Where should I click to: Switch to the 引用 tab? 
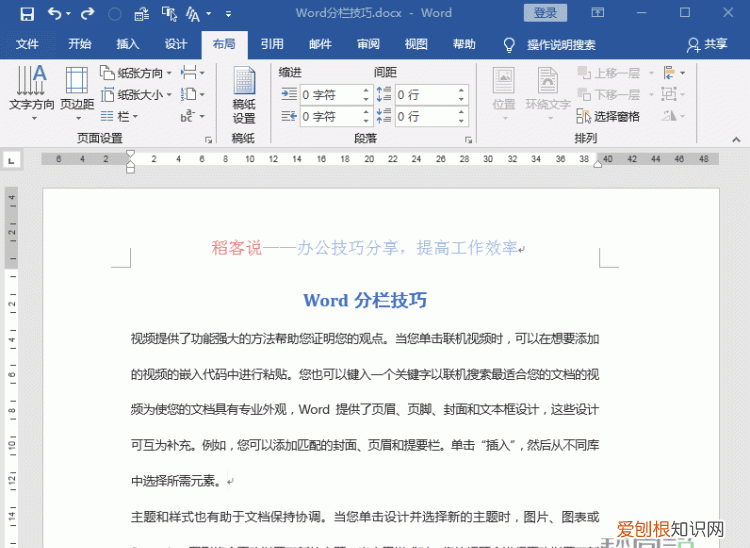coord(272,44)
